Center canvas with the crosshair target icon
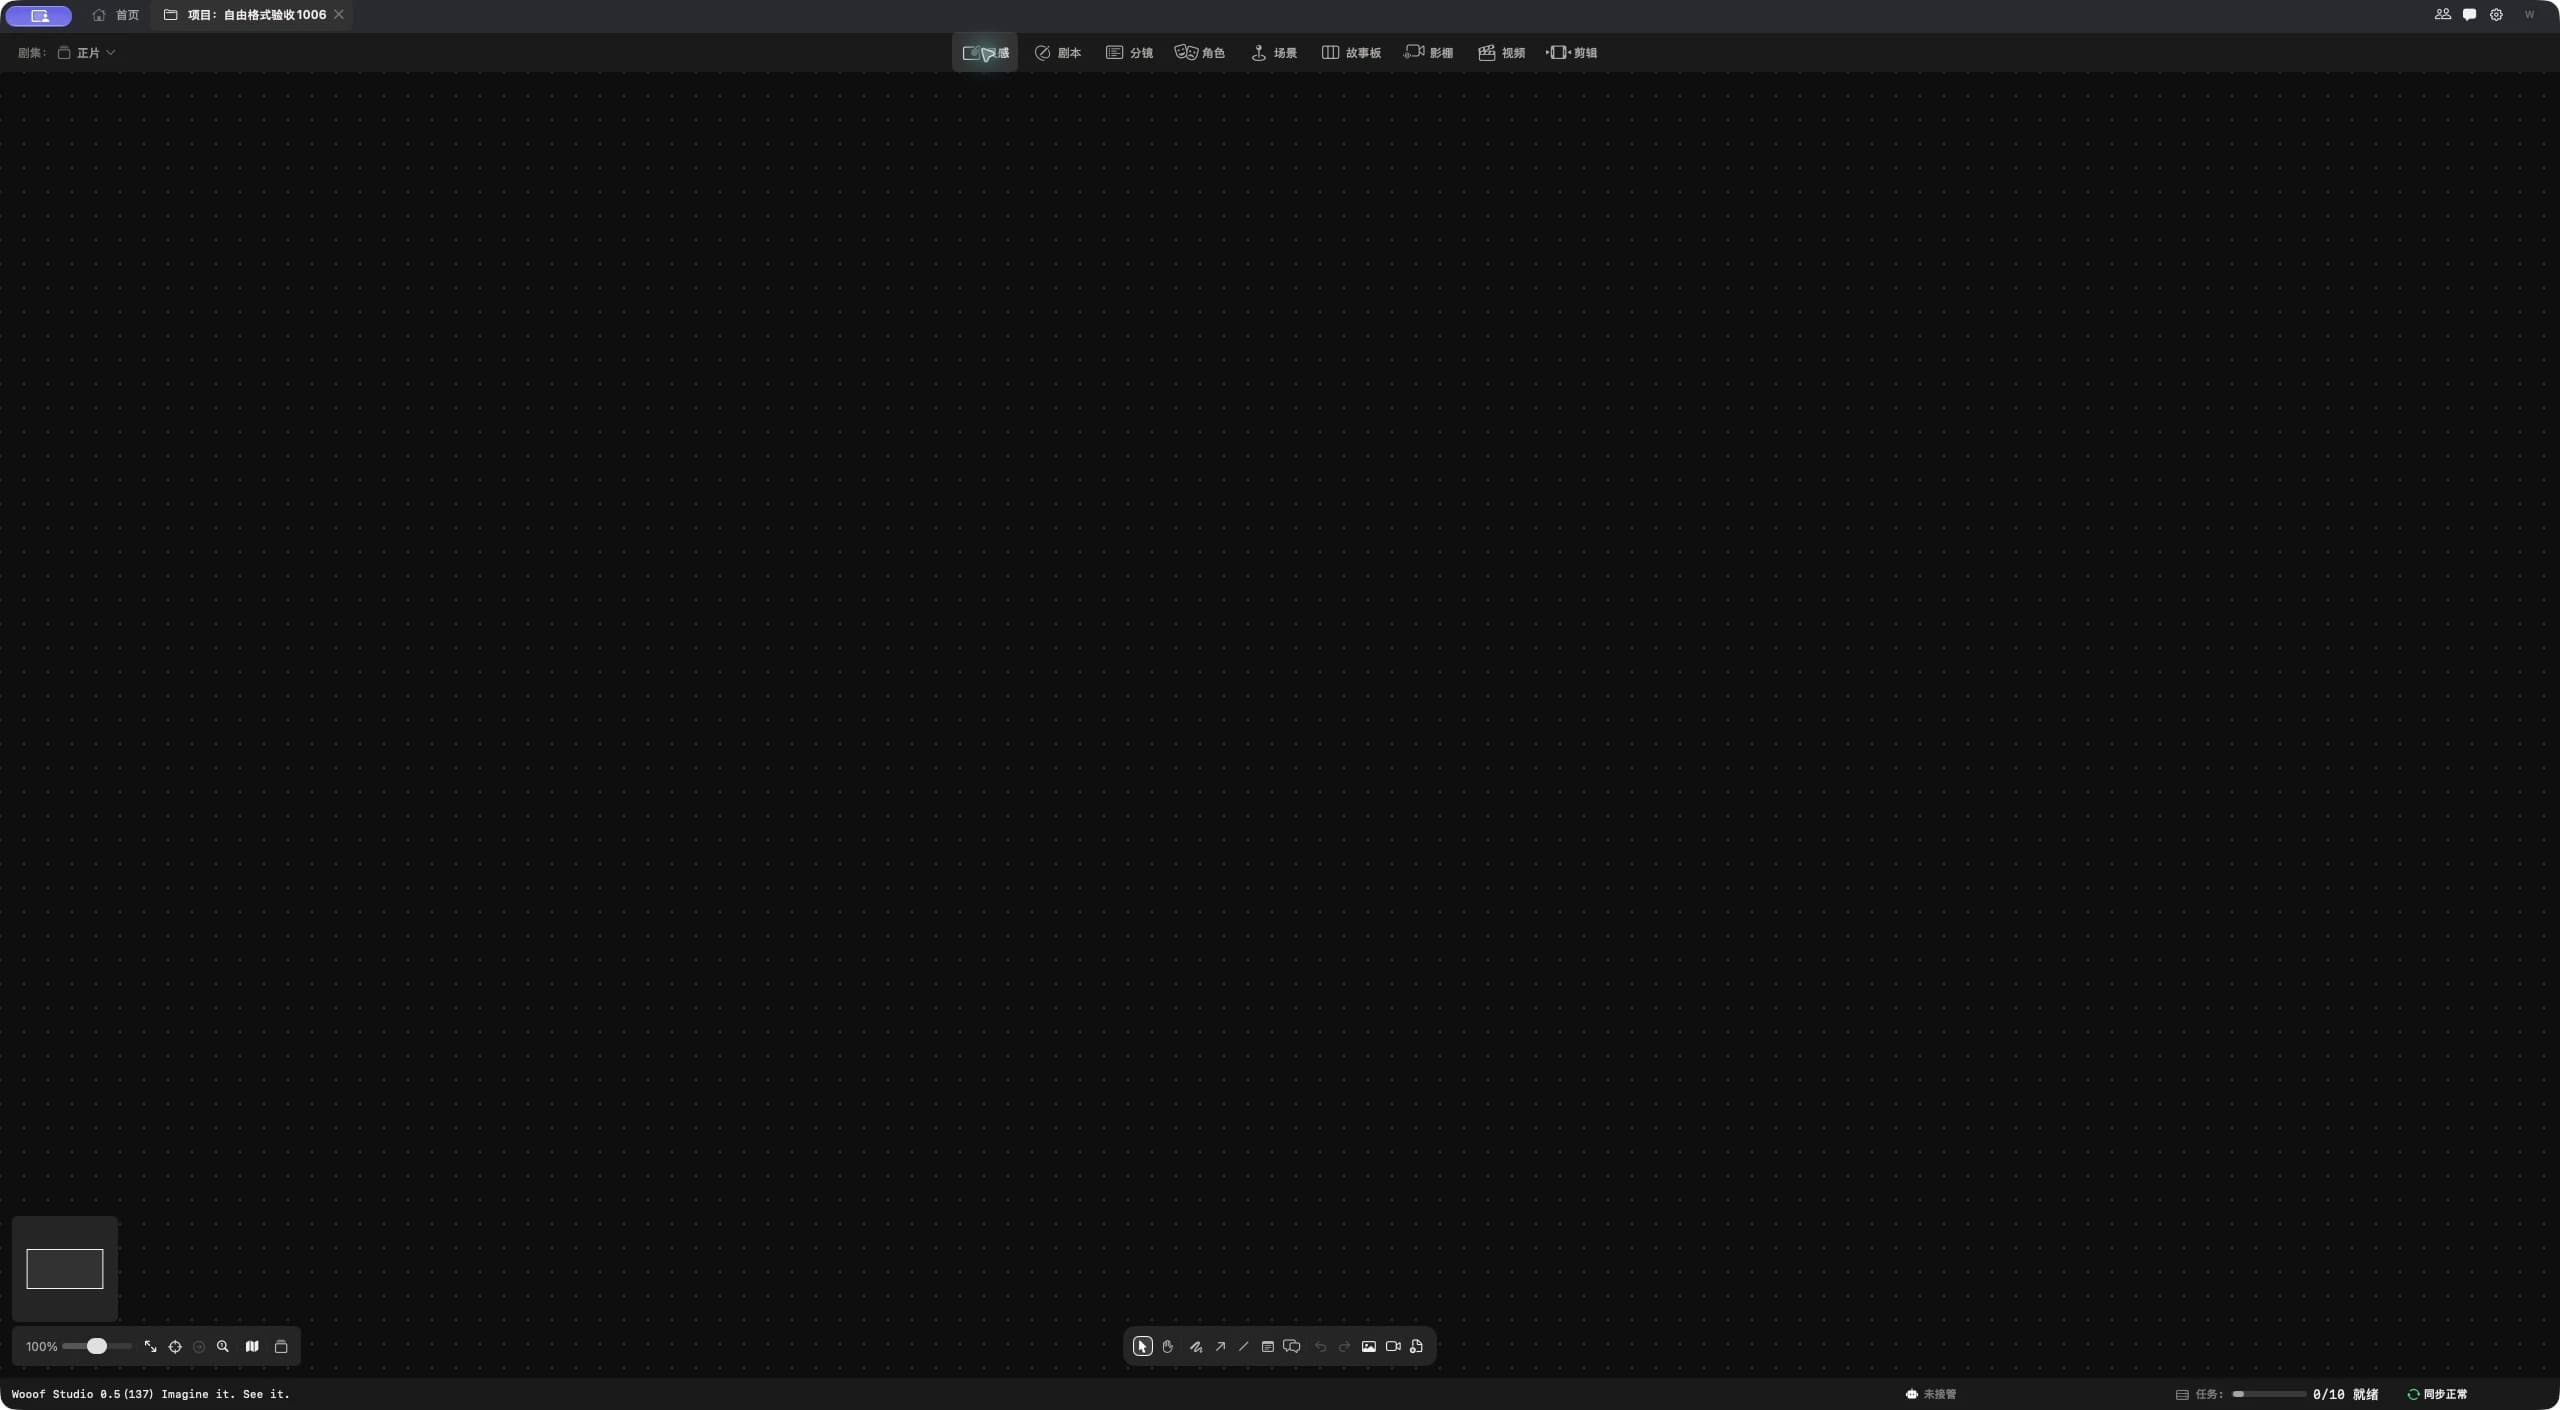 pyautogui.click(x=175, y=1346)
